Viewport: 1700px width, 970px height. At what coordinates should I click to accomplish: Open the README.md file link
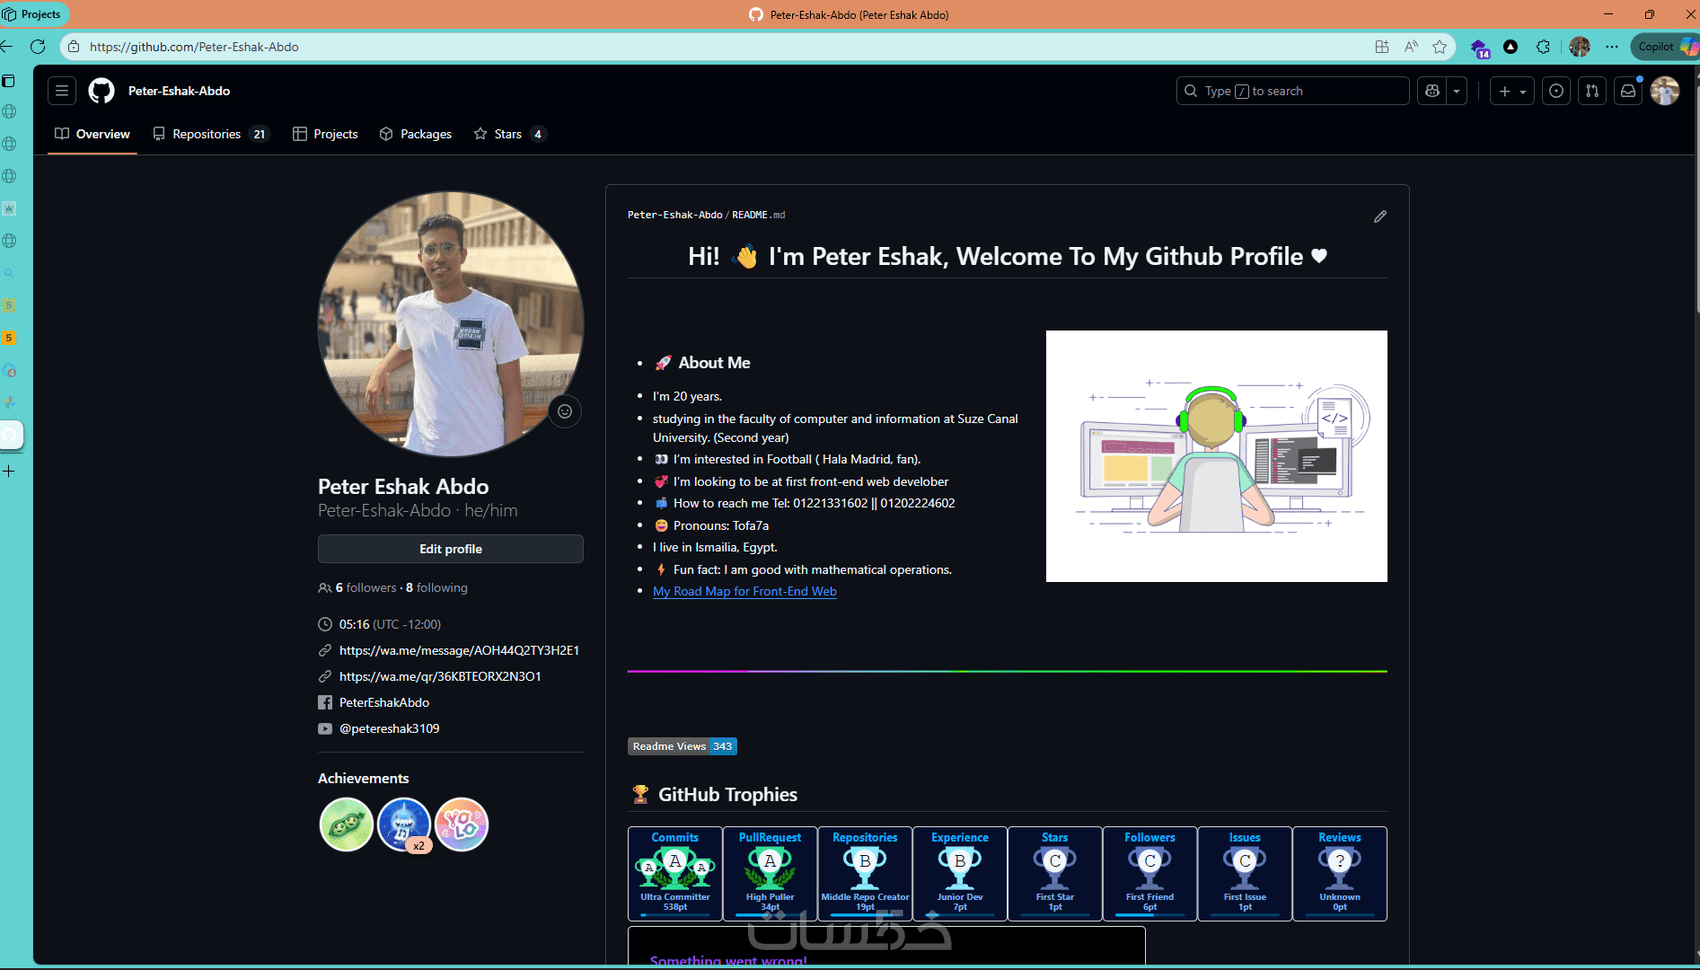point(758,215)
